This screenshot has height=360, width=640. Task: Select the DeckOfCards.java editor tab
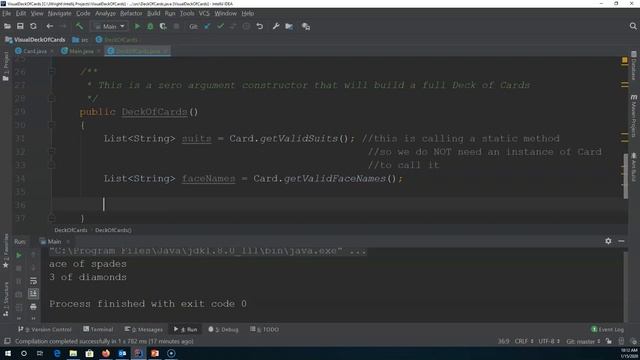pos(137,51)
